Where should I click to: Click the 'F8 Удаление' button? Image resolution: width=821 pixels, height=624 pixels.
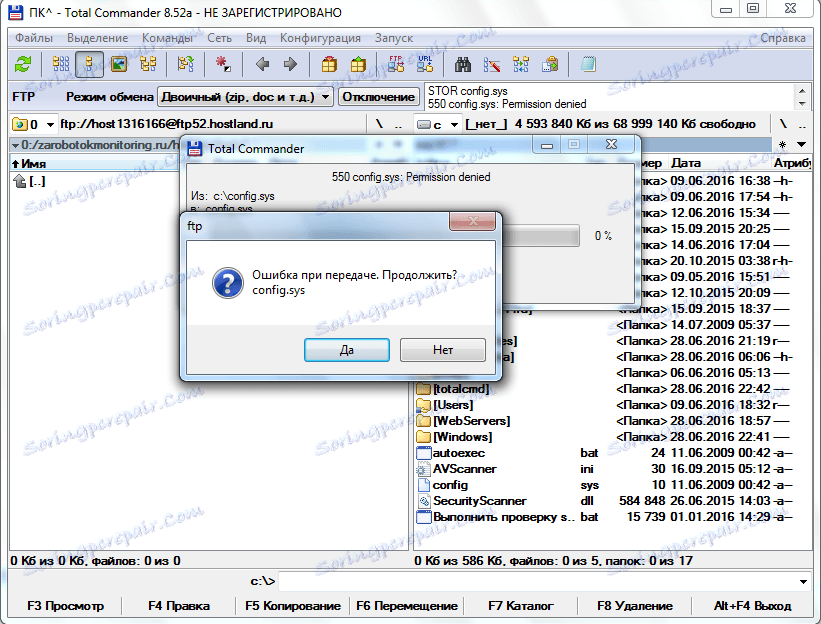(635, 606)
